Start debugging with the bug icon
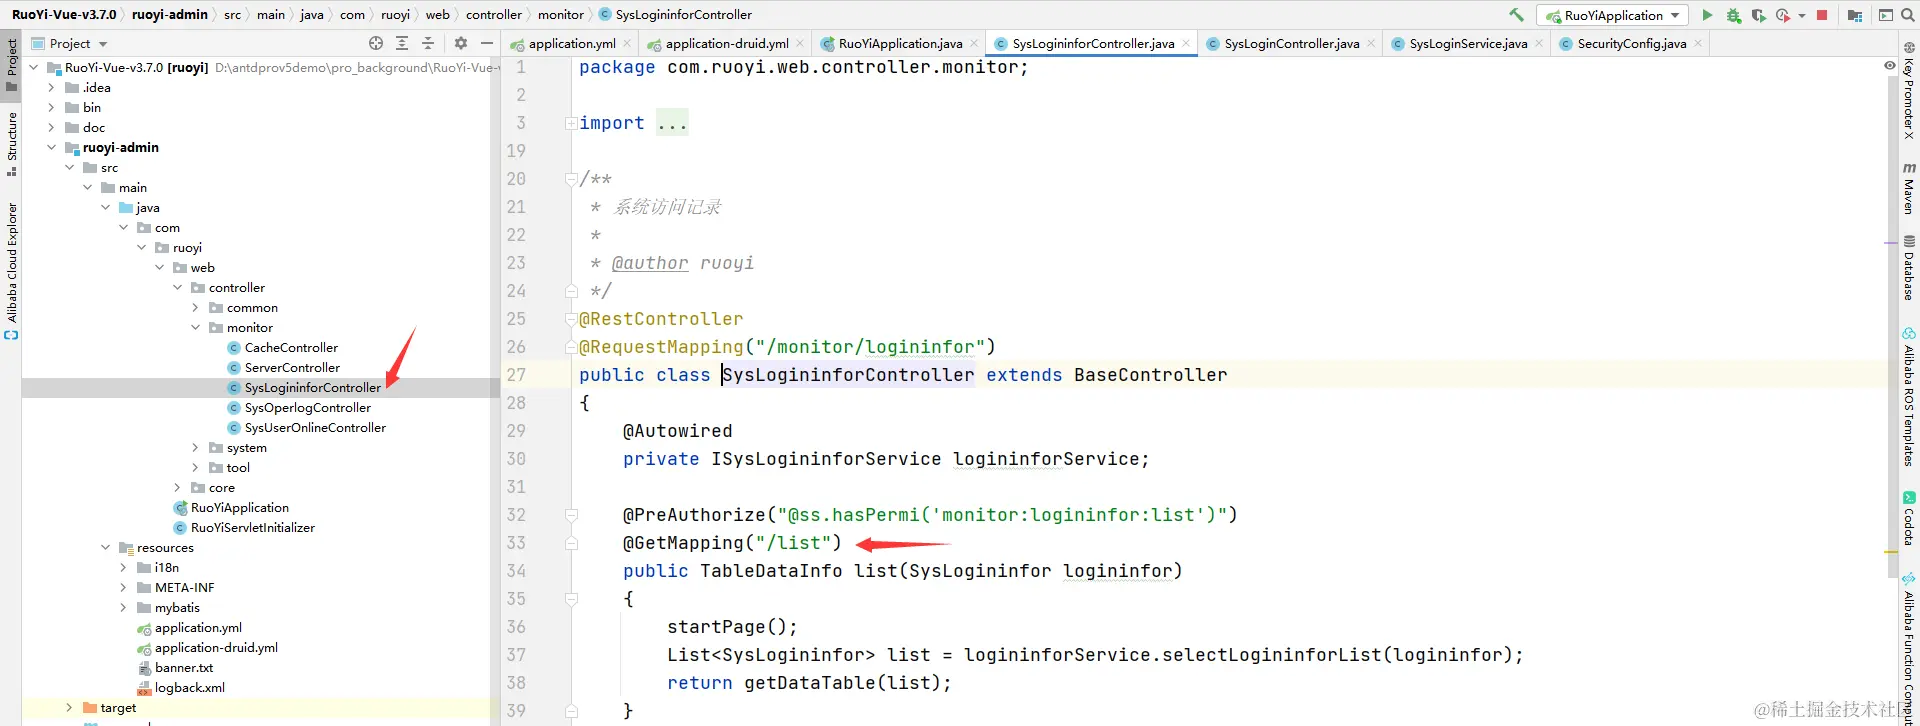The height and width of the screenshot is (726, 1920). [x=1734, y=15]
